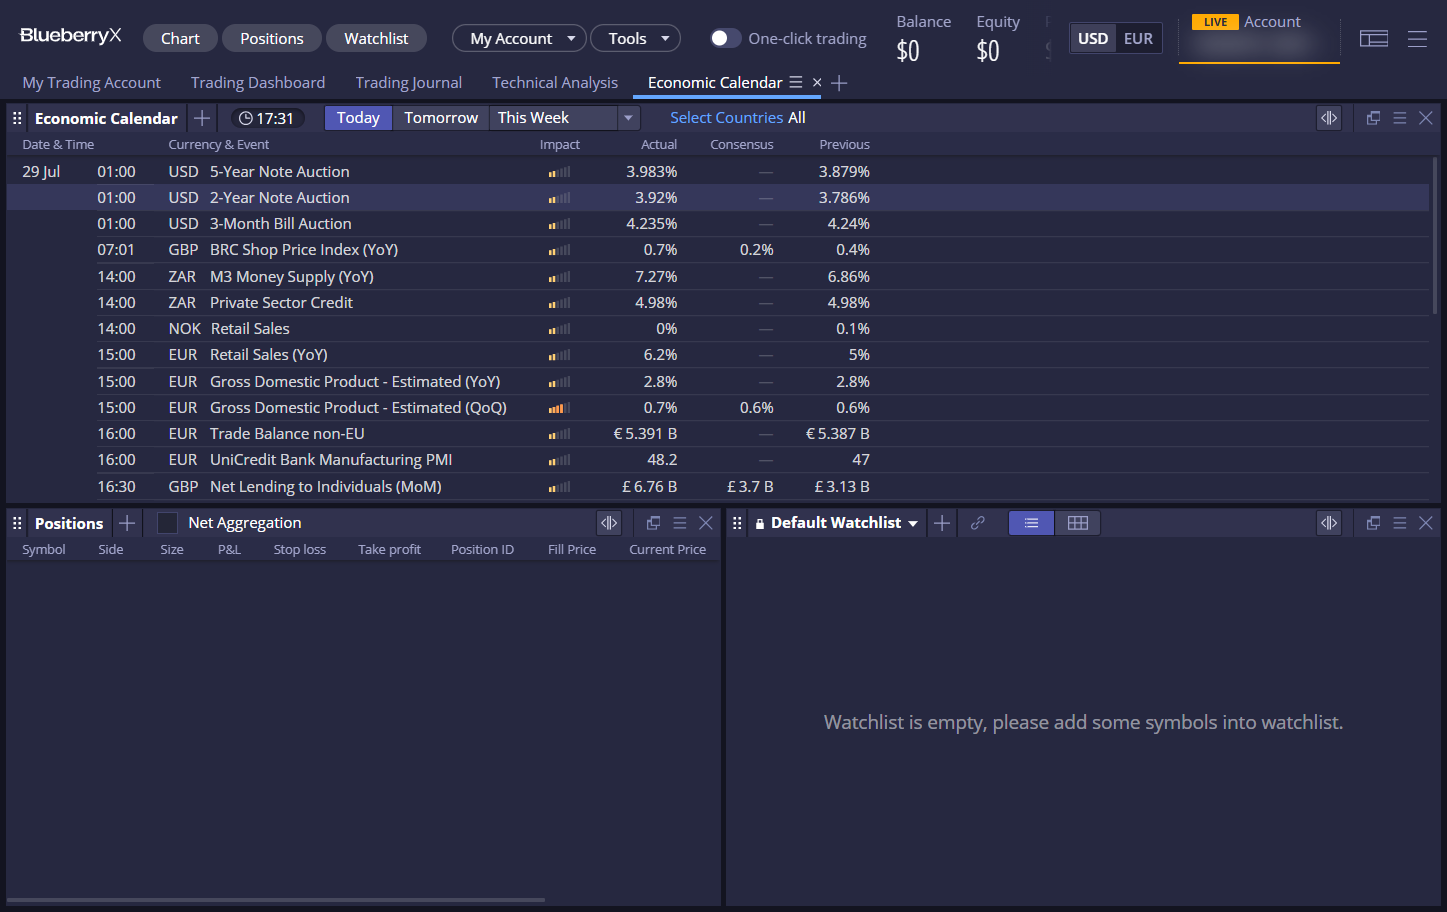Click the Watchlist button in top bar
This screenshot has height=912, width=1447.
point(376,38)
